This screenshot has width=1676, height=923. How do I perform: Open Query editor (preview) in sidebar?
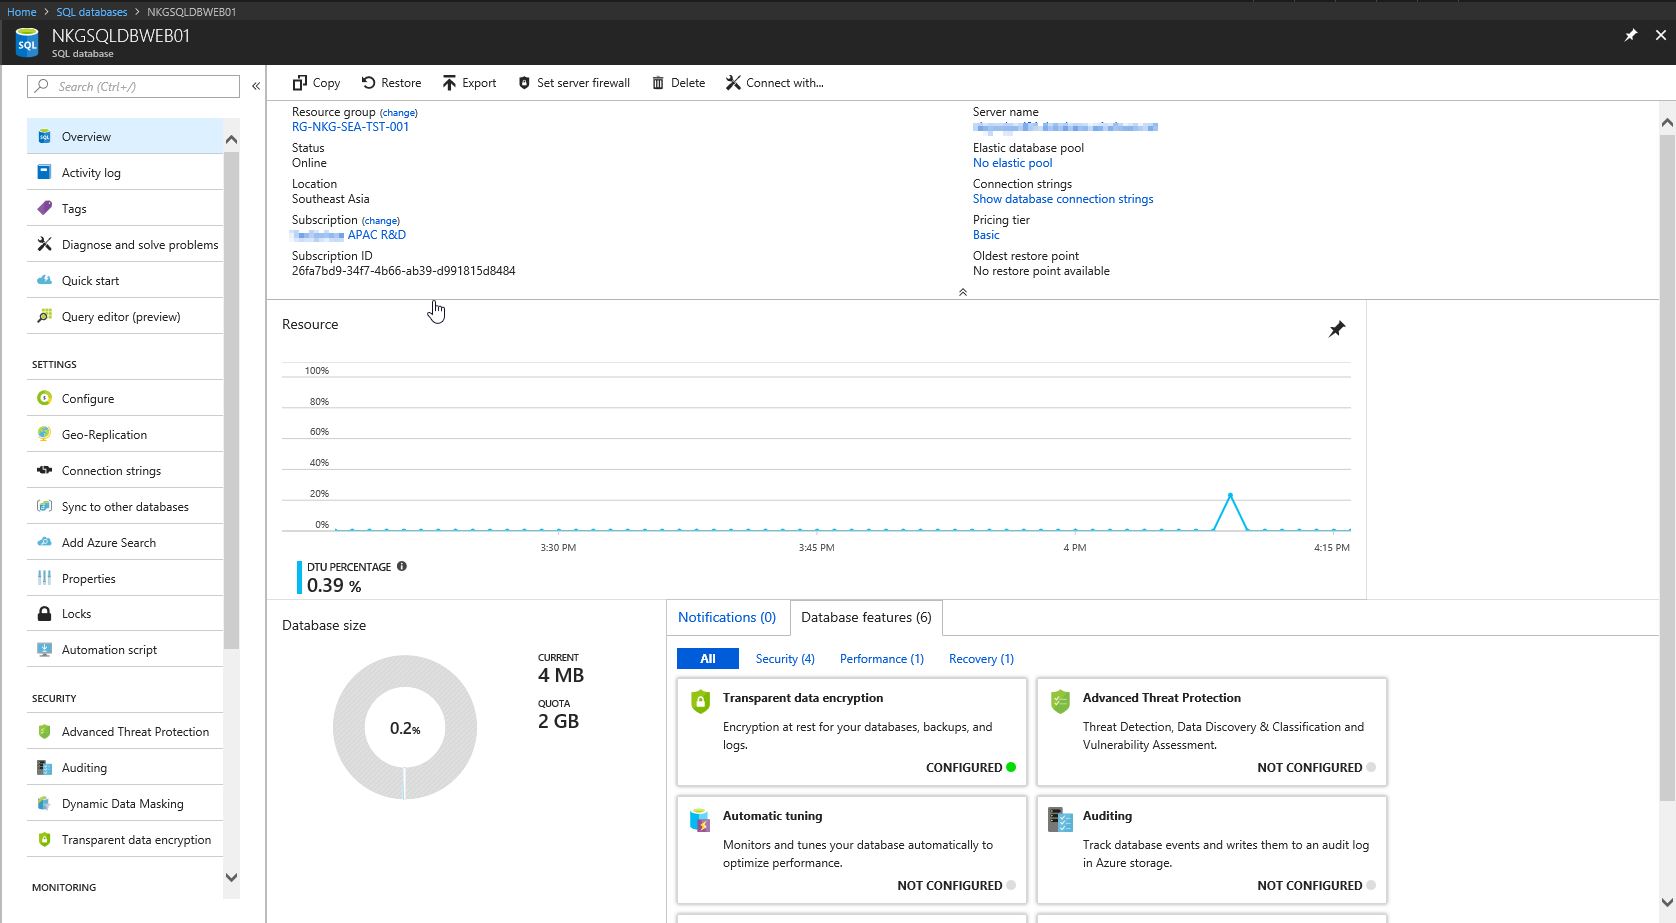tap(121, 317)
